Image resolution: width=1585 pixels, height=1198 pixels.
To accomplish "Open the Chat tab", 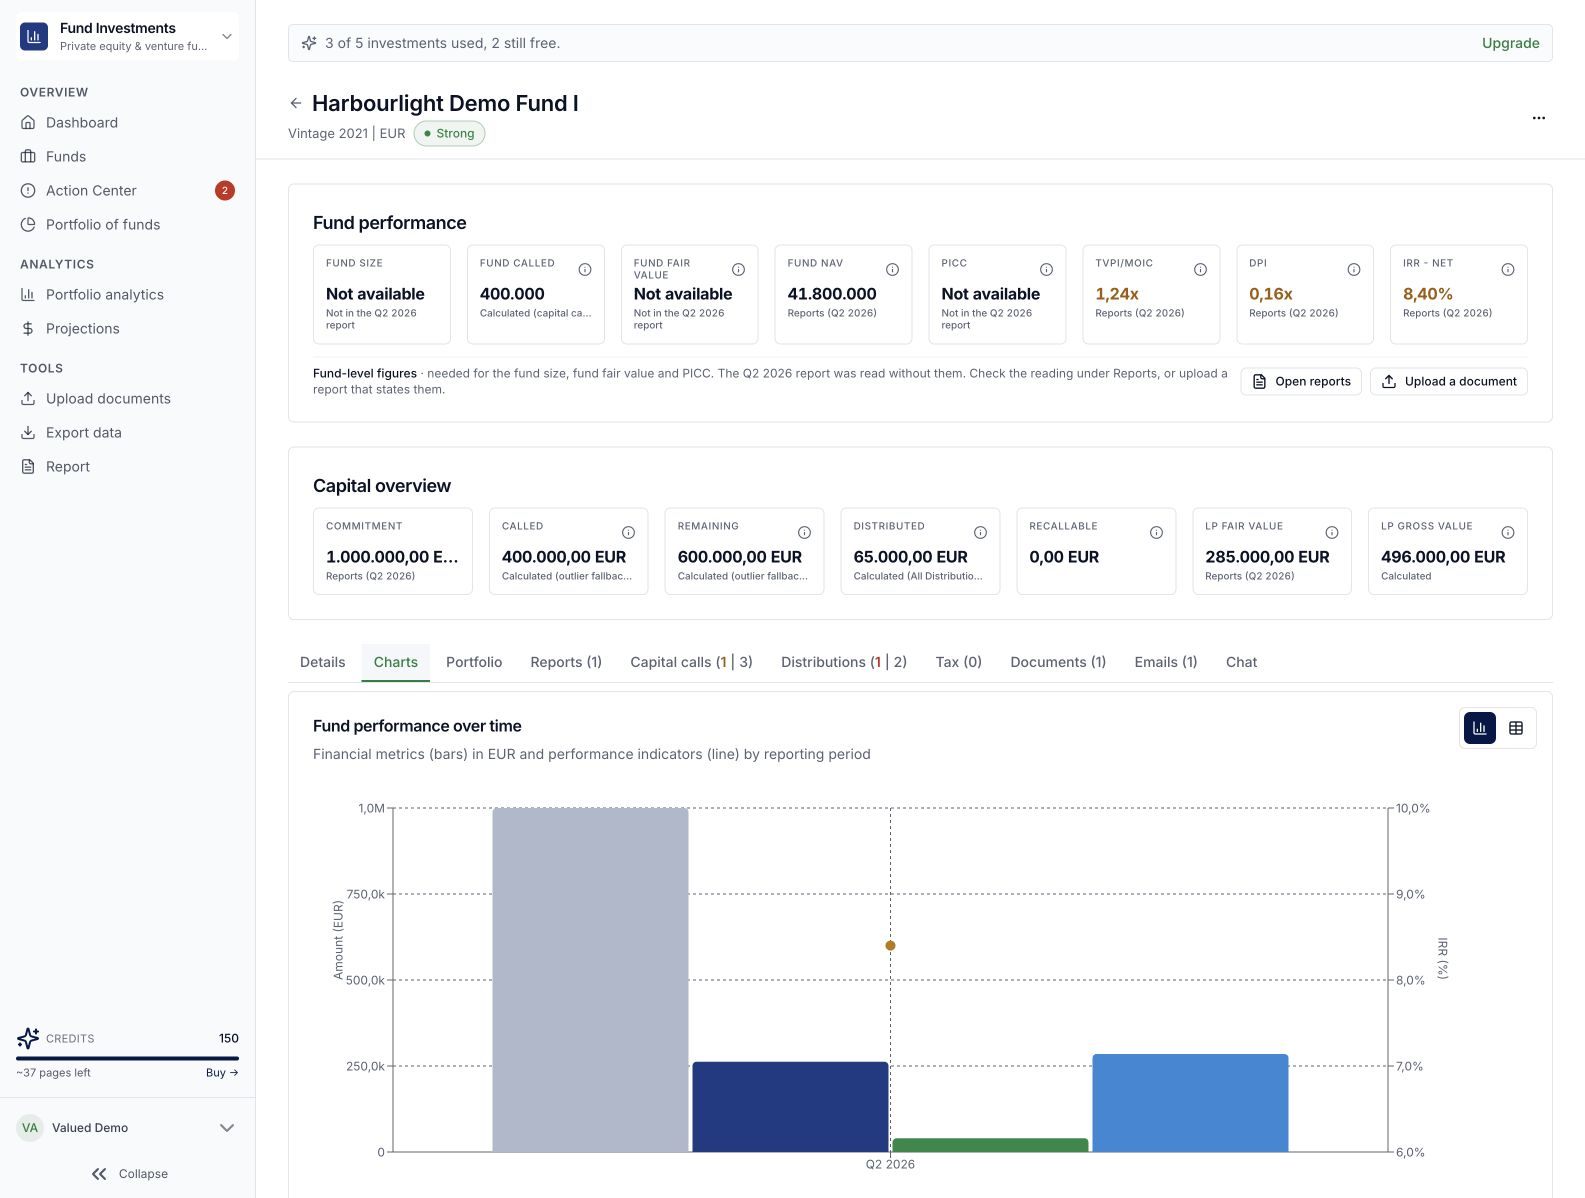I will pos(1241,662).
